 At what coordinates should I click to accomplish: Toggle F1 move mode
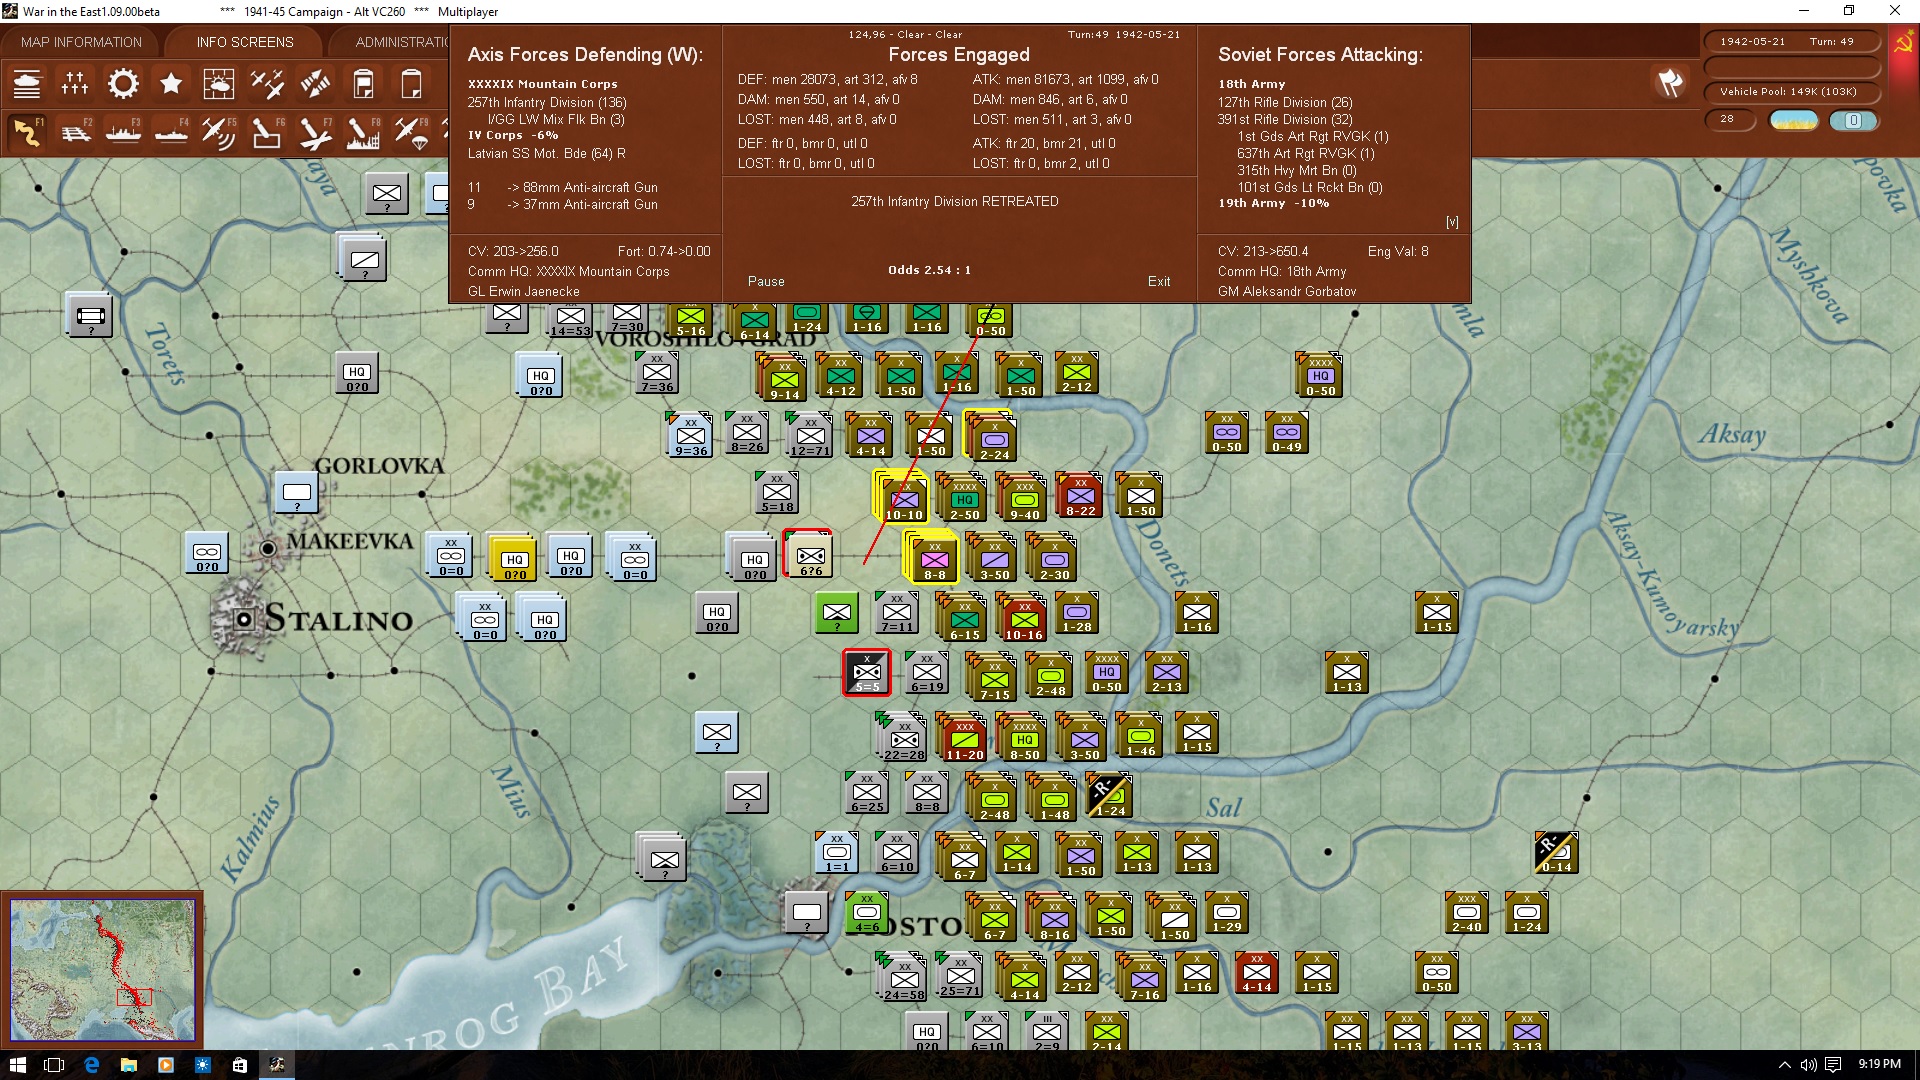(x=27, y=132)
